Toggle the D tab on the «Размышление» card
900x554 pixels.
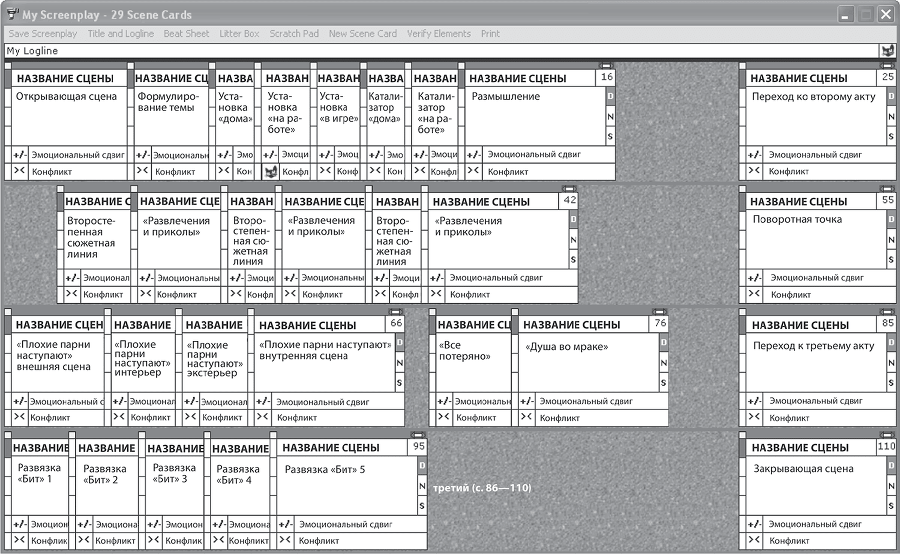(610, 97)
